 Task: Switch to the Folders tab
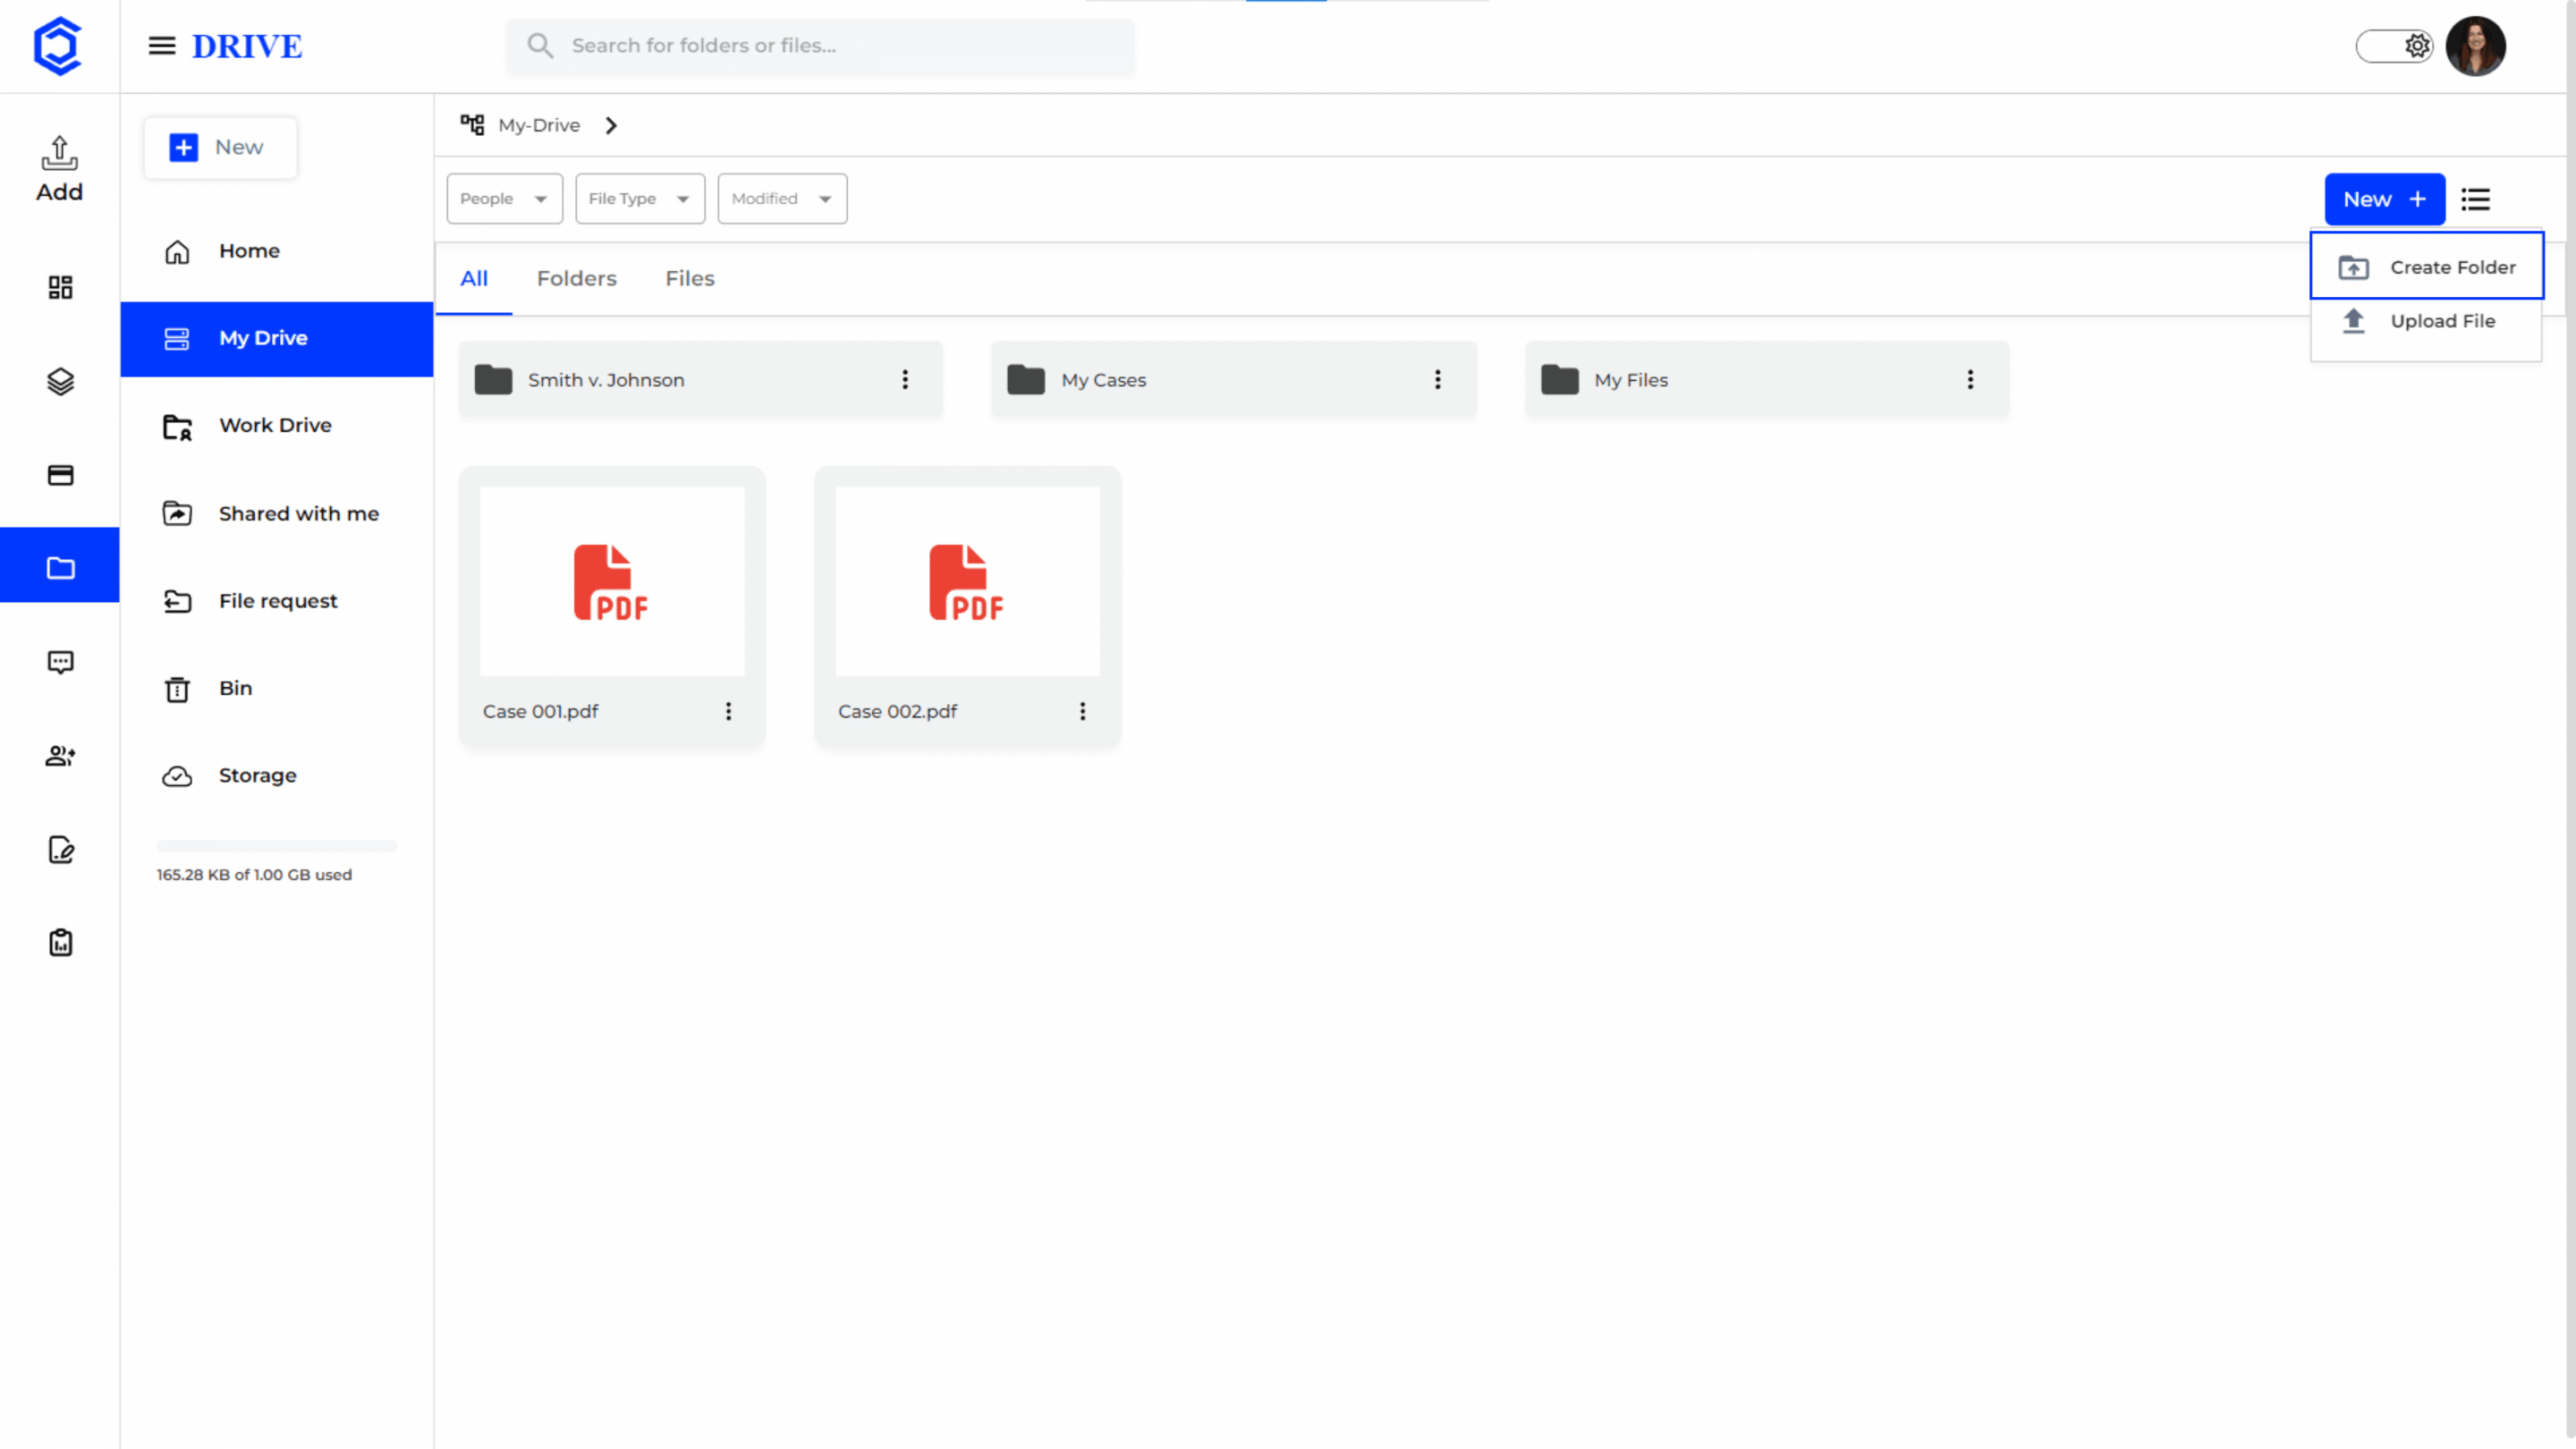pyautogui.click(x=577, y=279)
